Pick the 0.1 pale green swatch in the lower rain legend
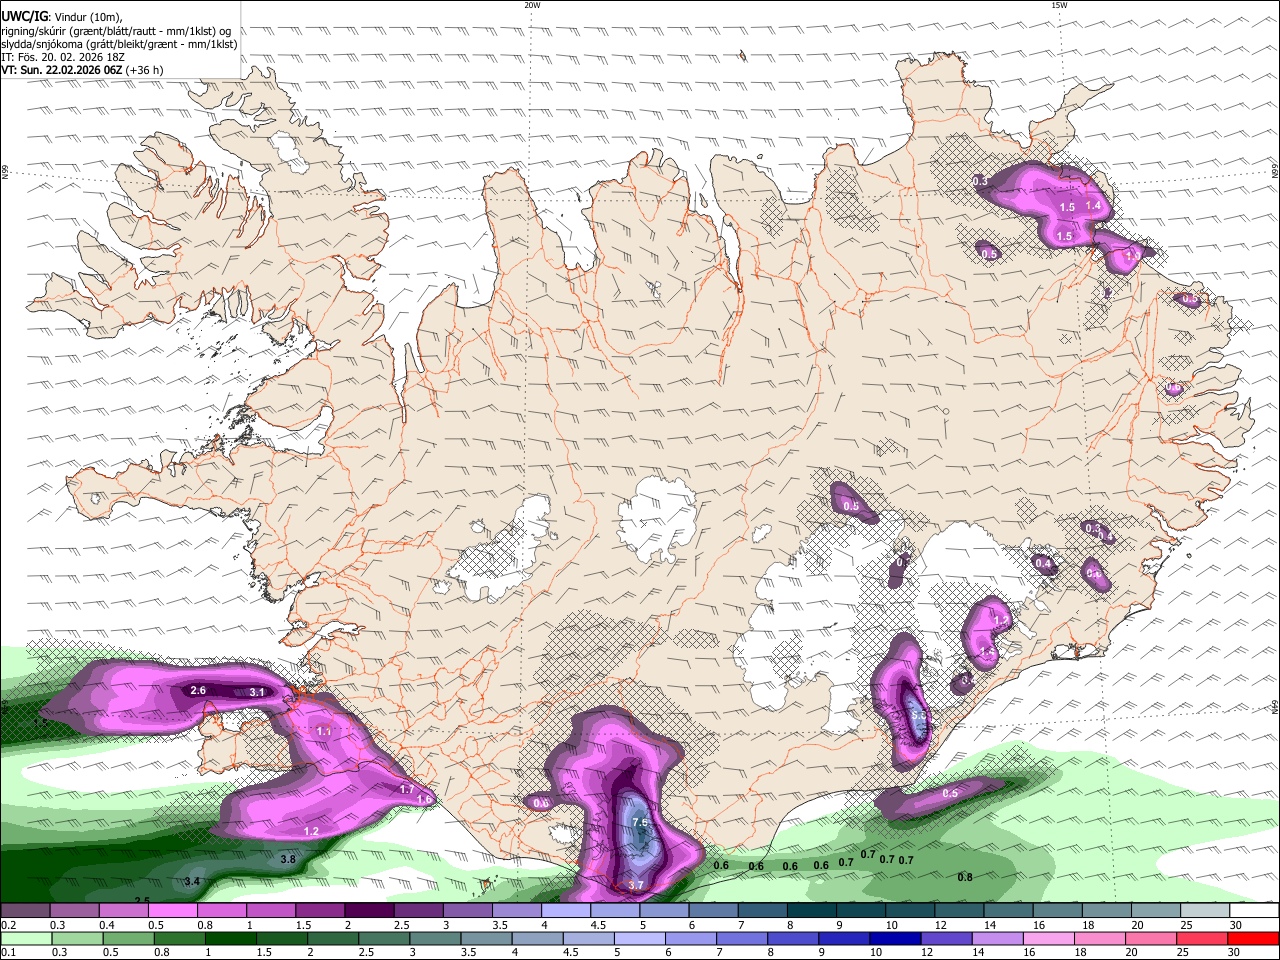1280x960 pixels. pos(26,938)
